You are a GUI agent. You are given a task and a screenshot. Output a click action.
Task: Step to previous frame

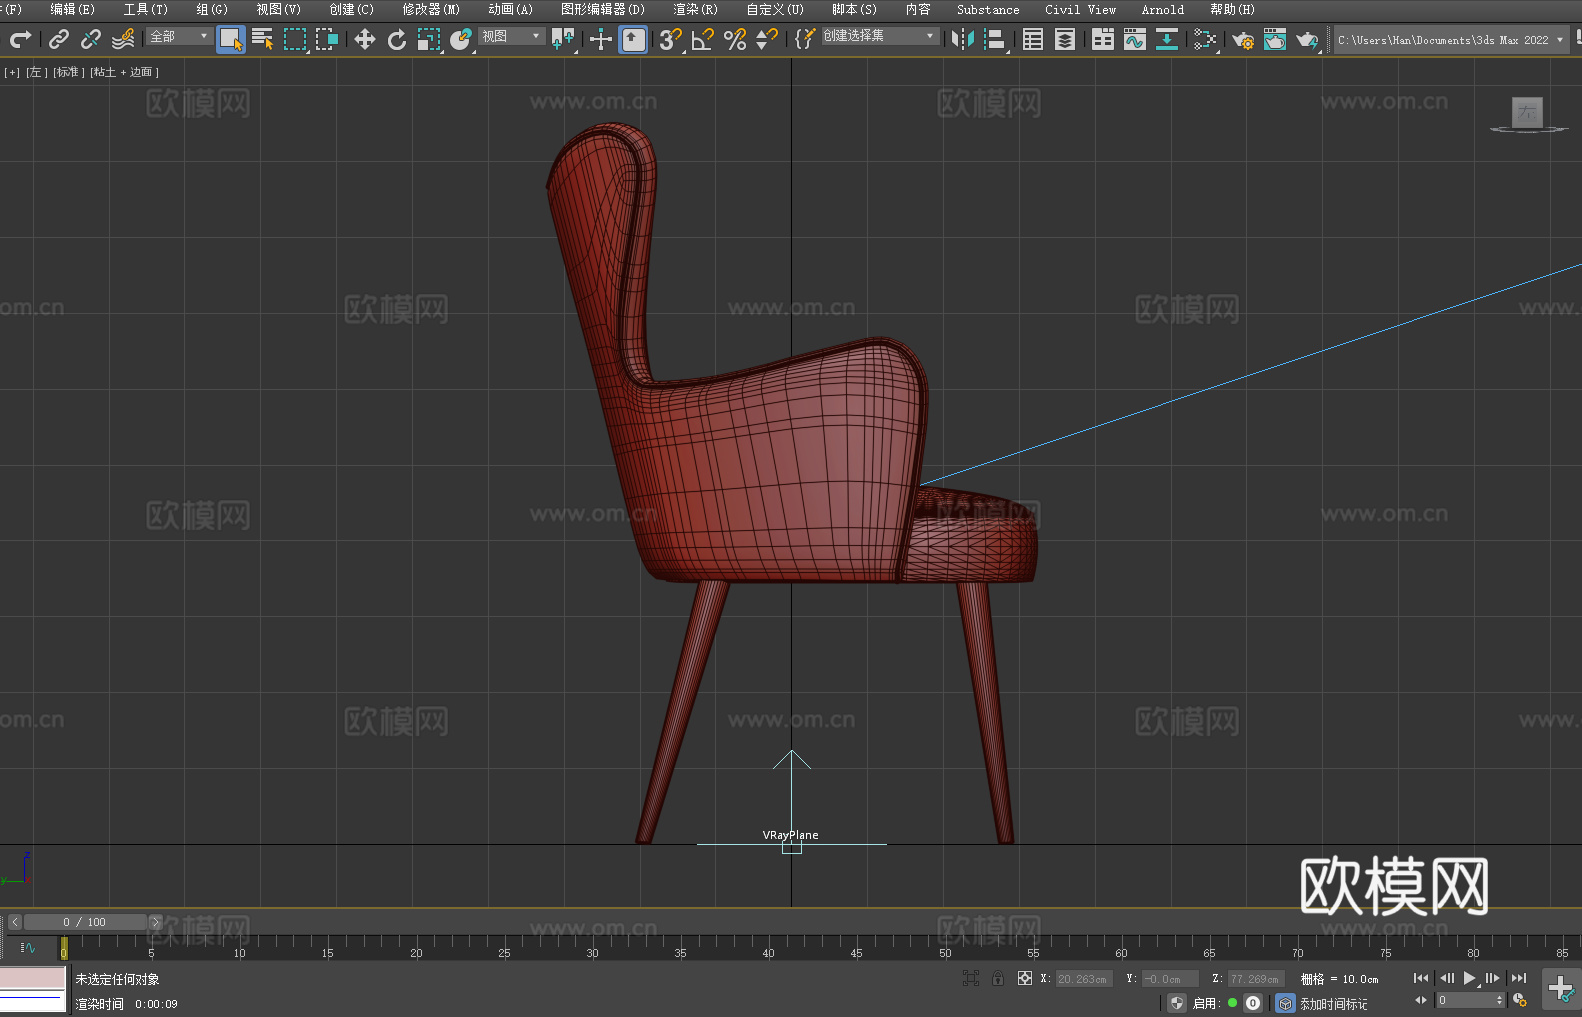(x=1446, y=978)
